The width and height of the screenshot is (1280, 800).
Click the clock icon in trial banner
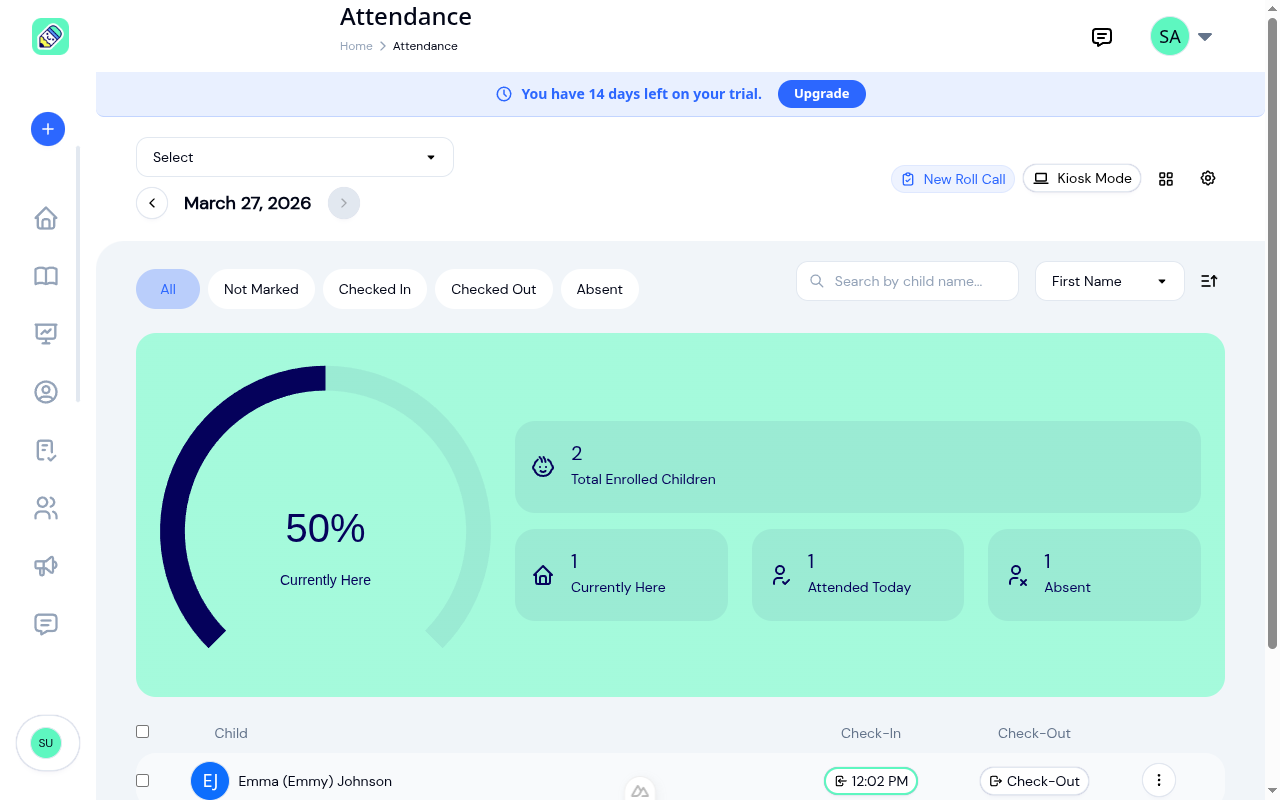pos(504,94)
